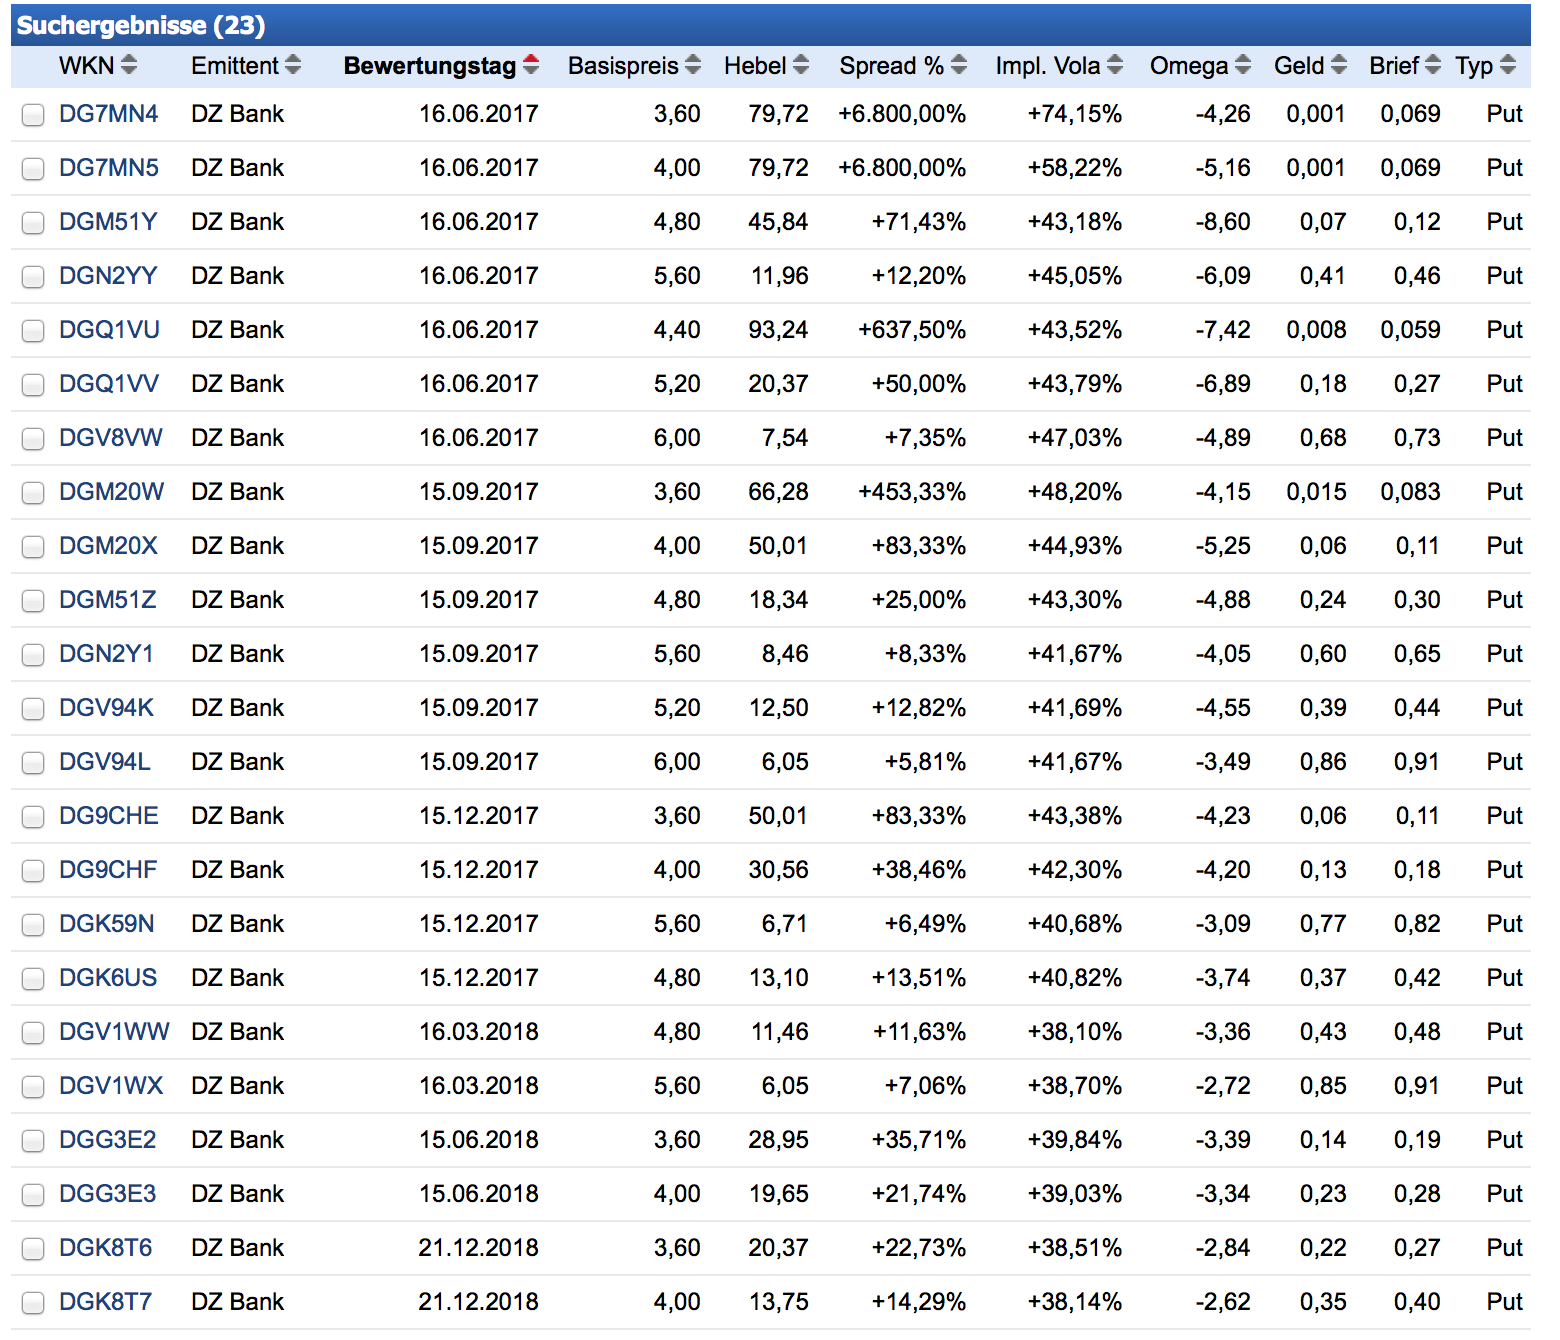Sort by Spread % arrow icon
This screenshot has height=1340, width=1560.
tap(958, 65)
